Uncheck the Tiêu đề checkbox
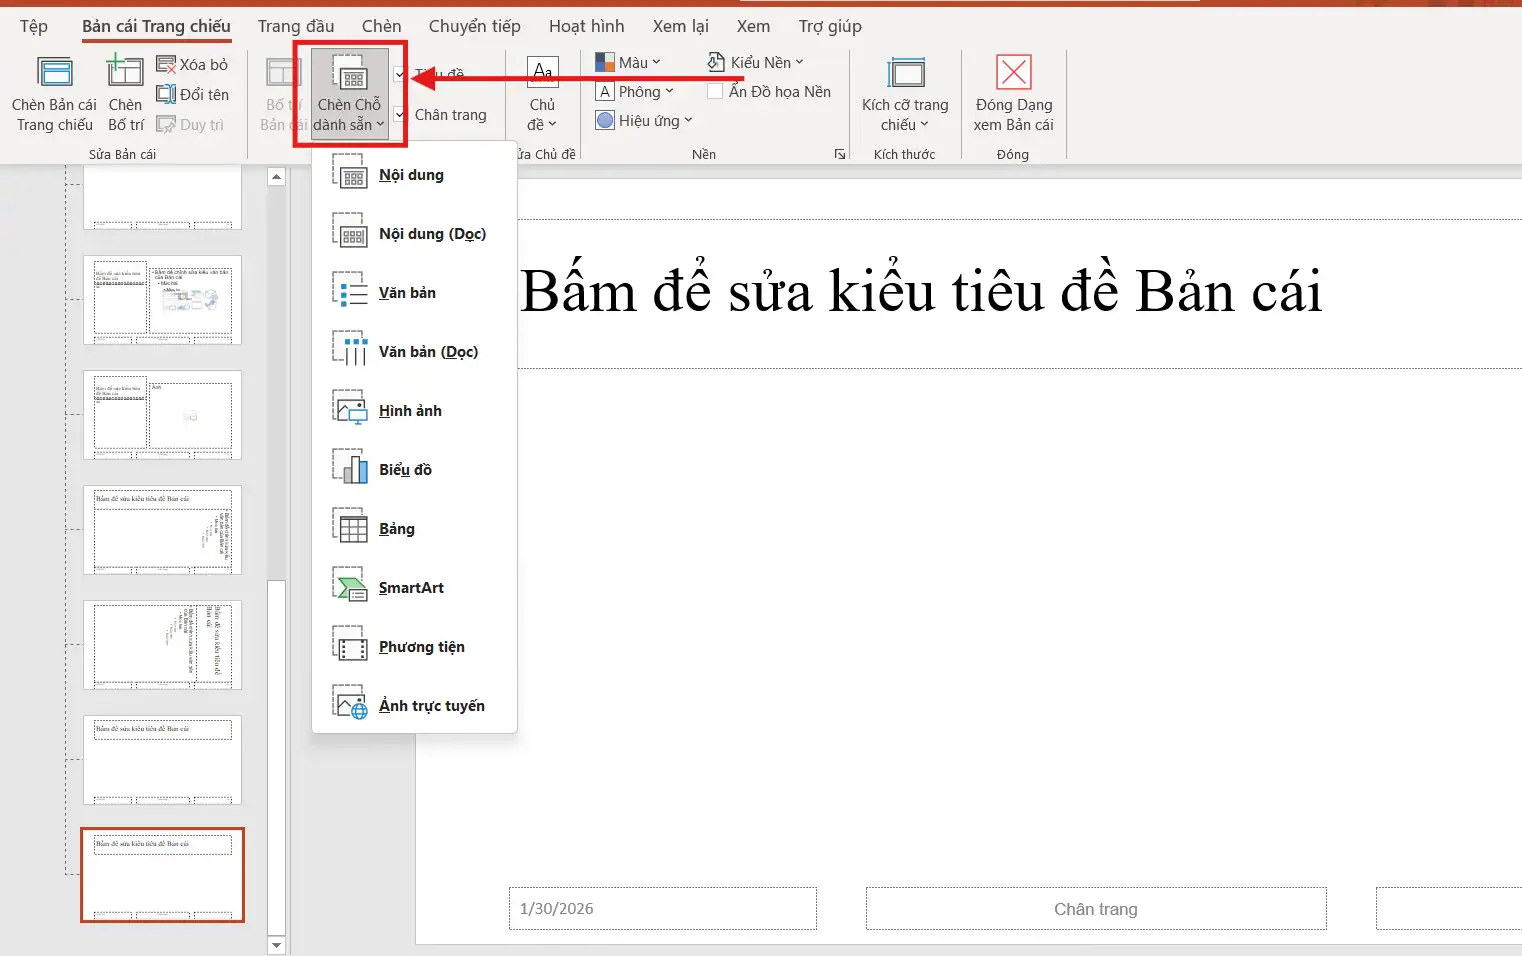The image size is (1522, 956). tap(400, 73)
